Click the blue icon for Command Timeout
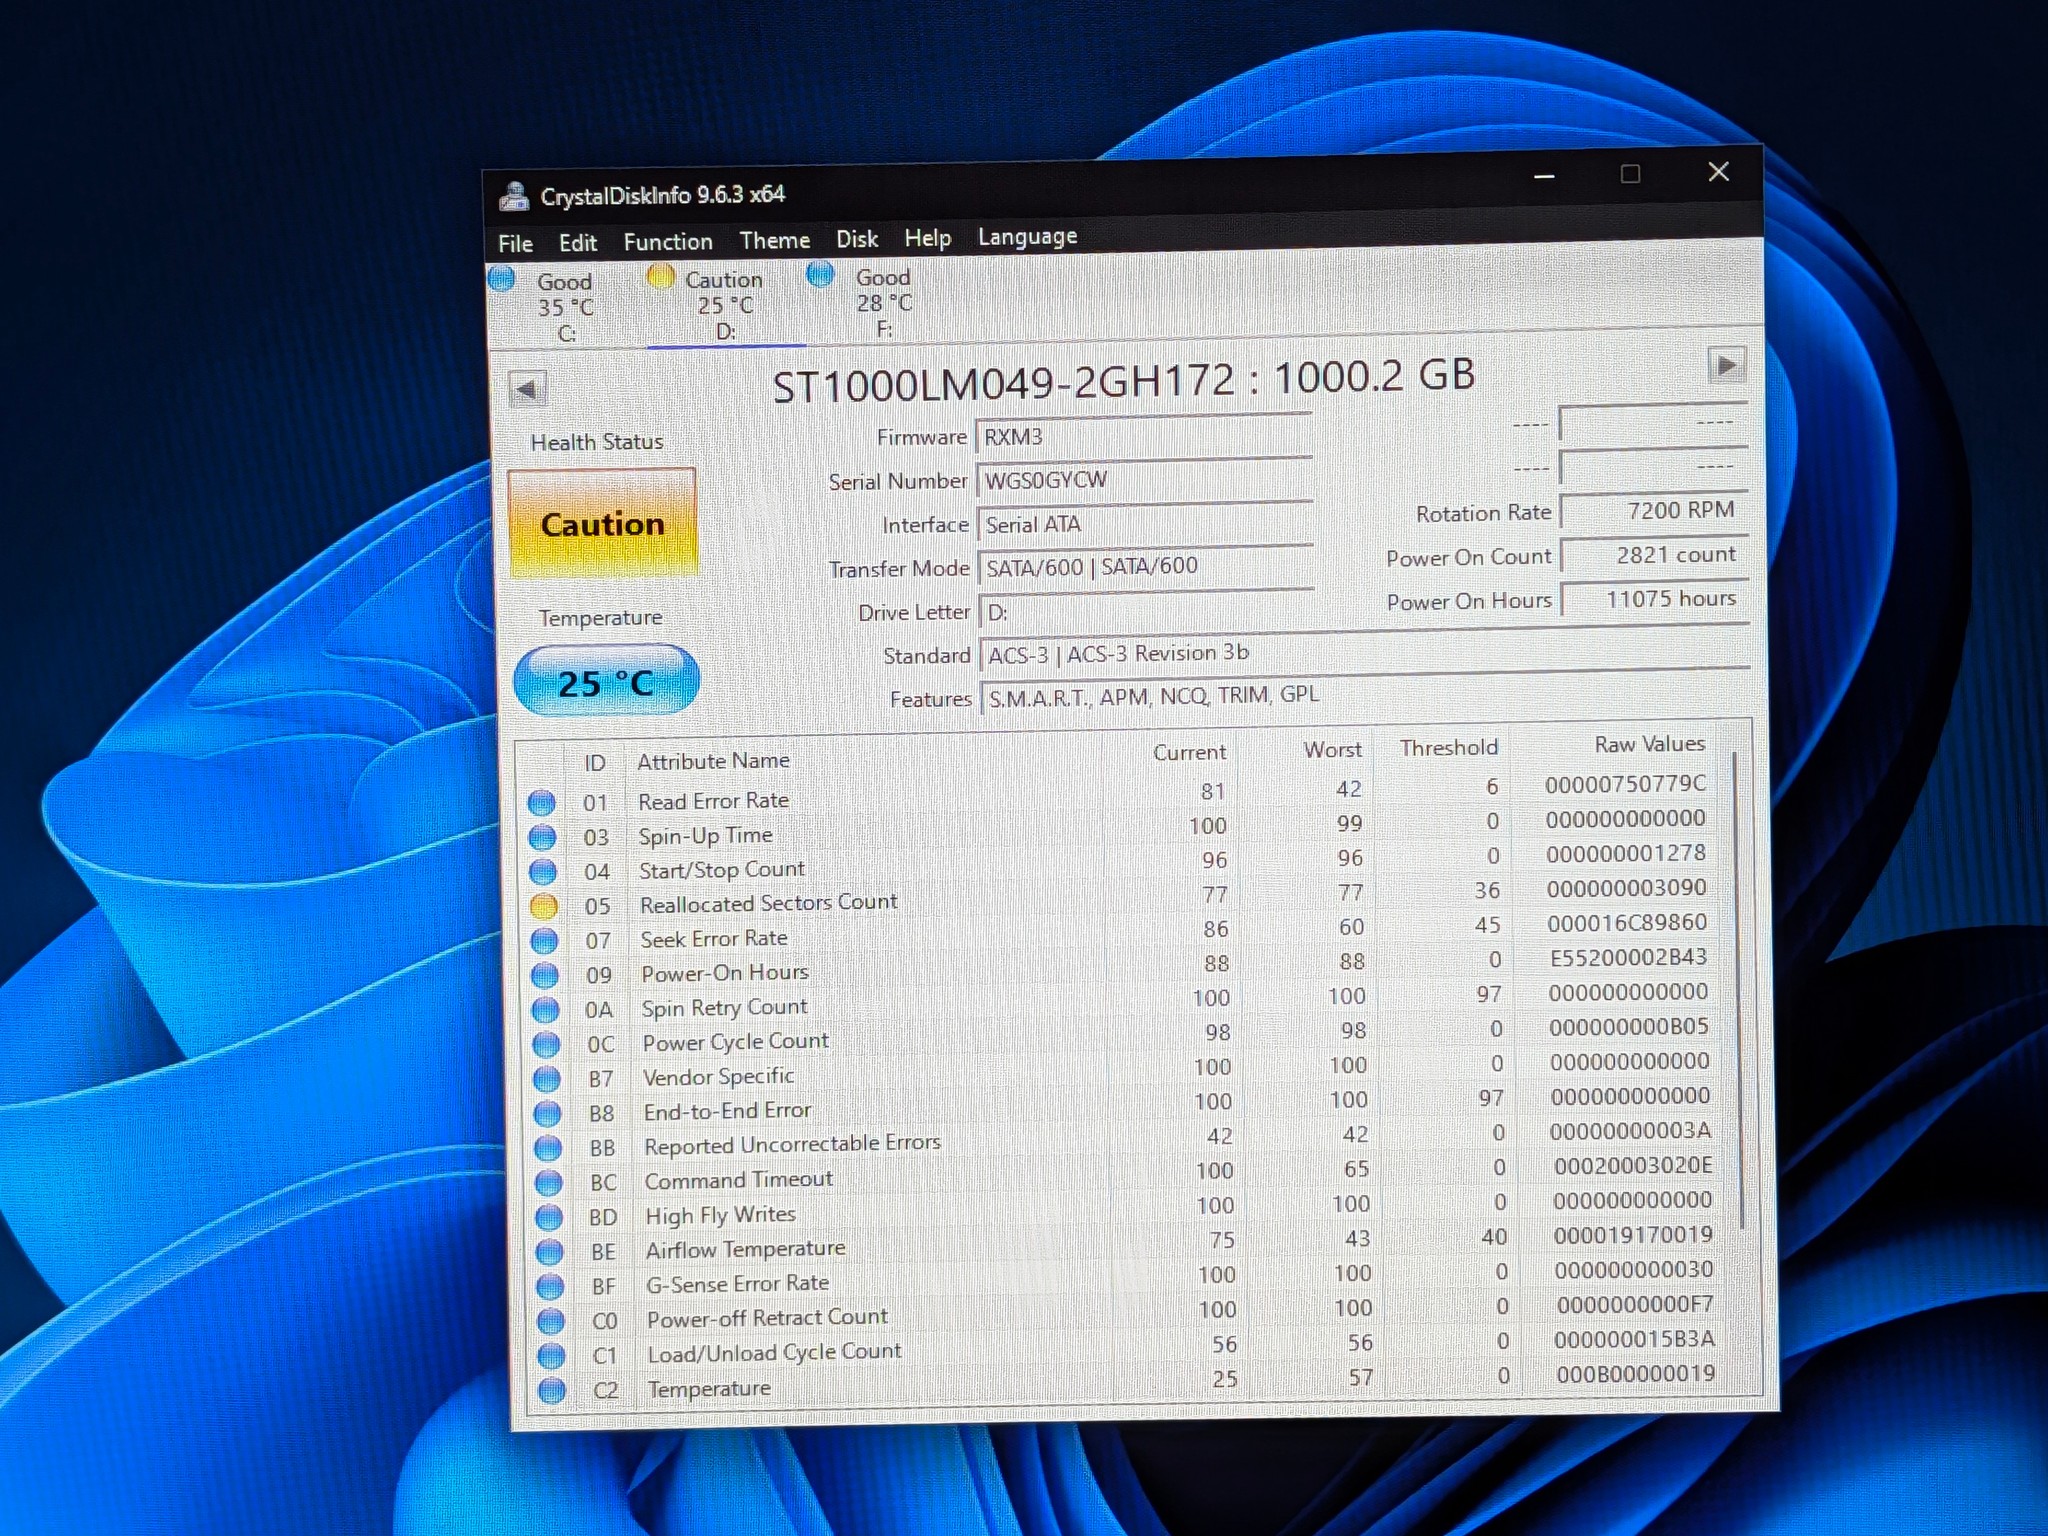 548,1183
